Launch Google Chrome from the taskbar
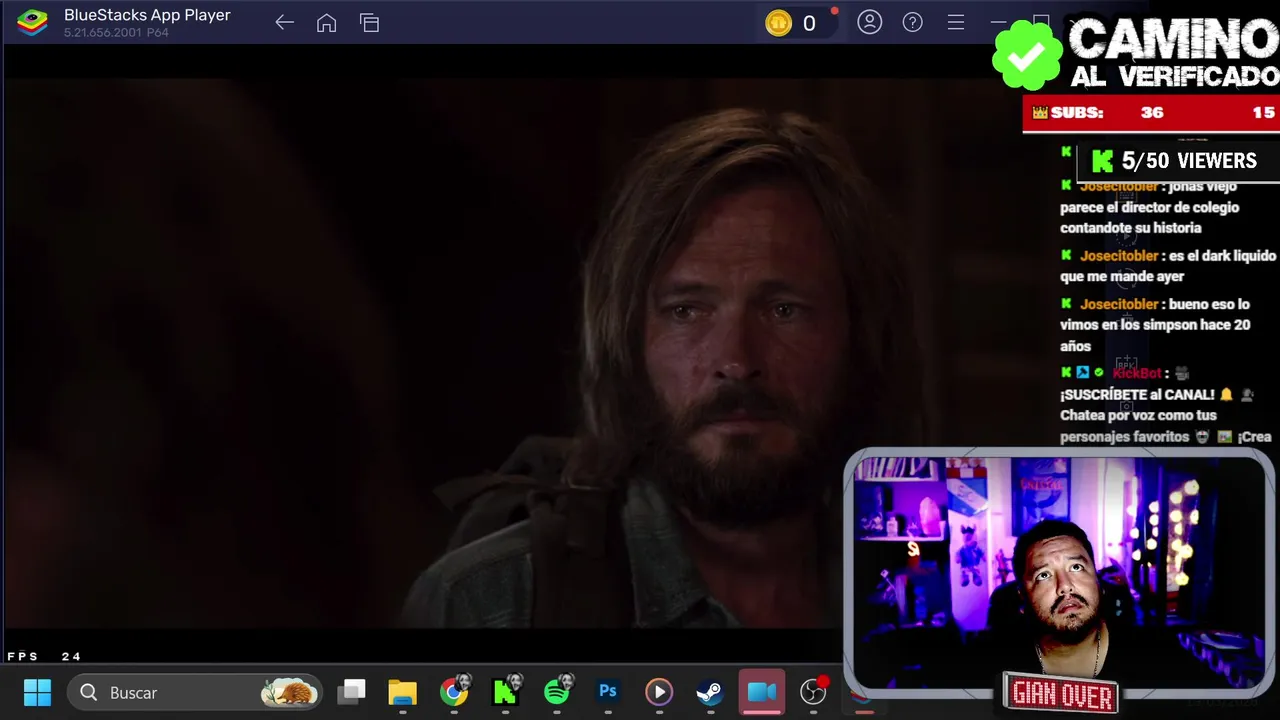This screenshot has width=1280, height=720. [454, 692]
